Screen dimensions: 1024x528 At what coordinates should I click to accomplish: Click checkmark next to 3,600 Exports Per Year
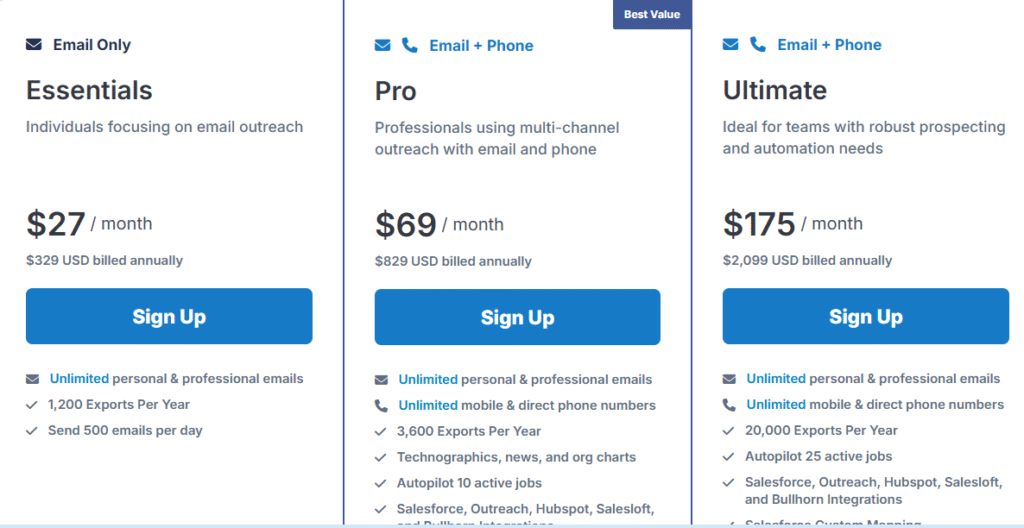pos(381,432)
